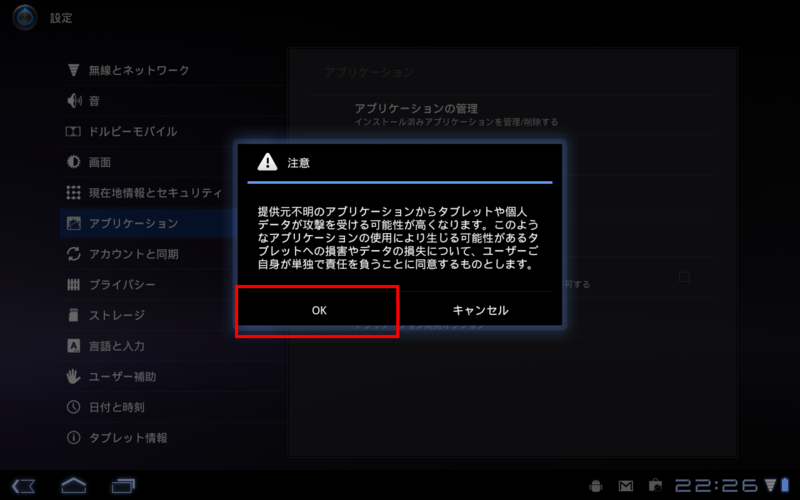Select the プライバシー icon
The image size is (800, 500).
[x=73, y=284]
